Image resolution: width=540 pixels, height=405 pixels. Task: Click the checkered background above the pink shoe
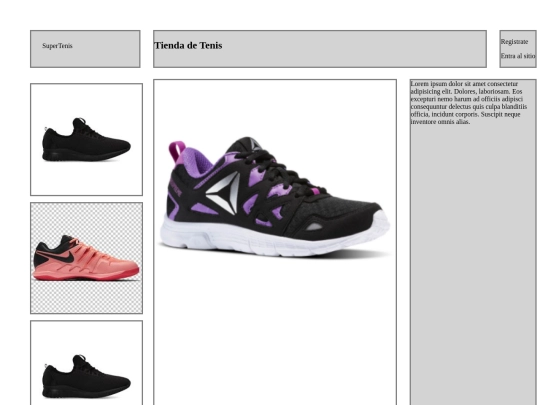coord(86,219)
